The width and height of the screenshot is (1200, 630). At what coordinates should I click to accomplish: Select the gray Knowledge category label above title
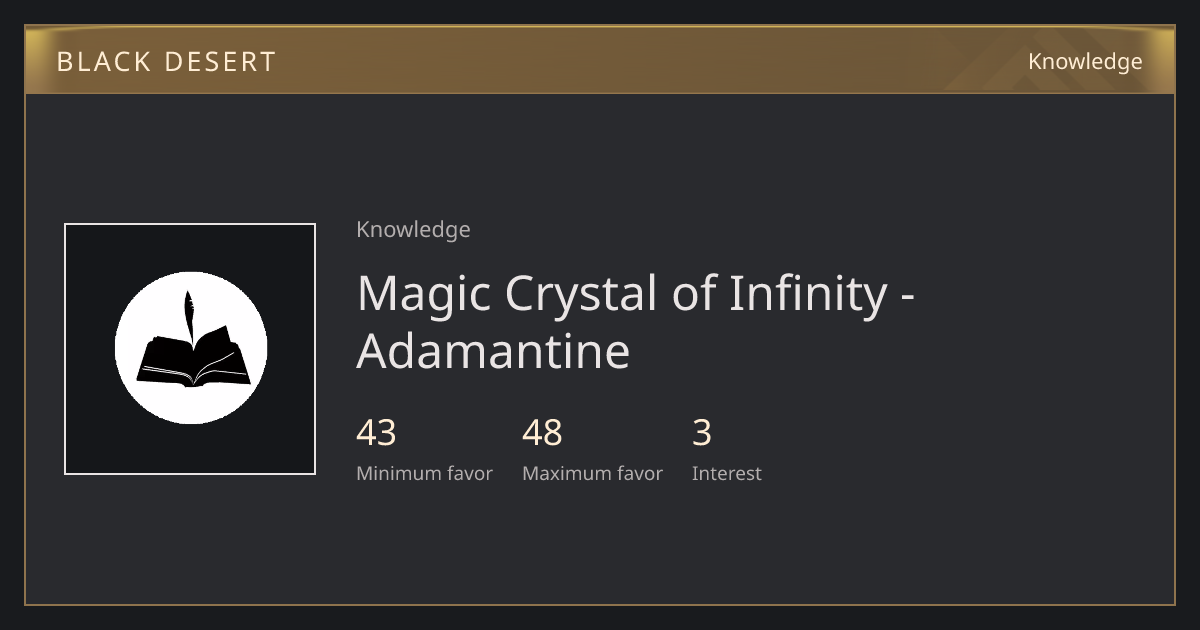pyautogui.click(x=413, y=230)
